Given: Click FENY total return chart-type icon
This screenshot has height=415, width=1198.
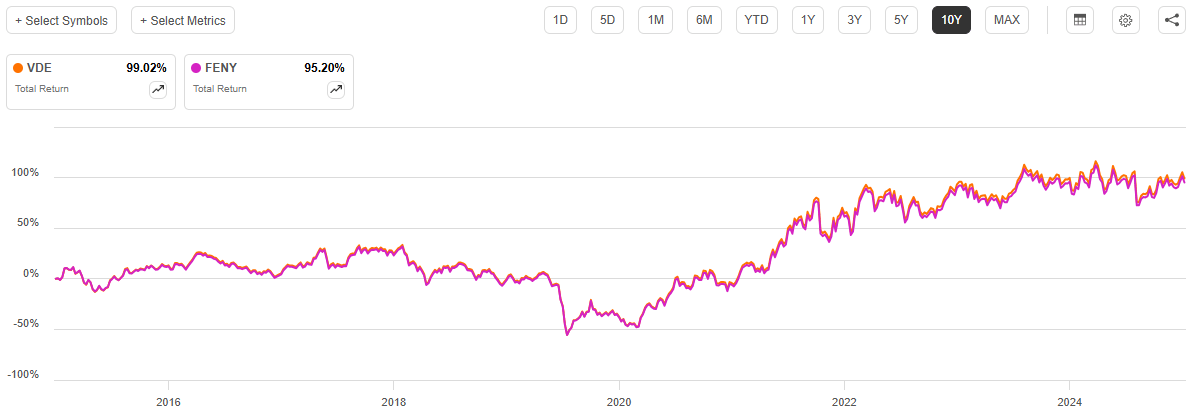Looking at the screenshot, I should coord(336,90).
